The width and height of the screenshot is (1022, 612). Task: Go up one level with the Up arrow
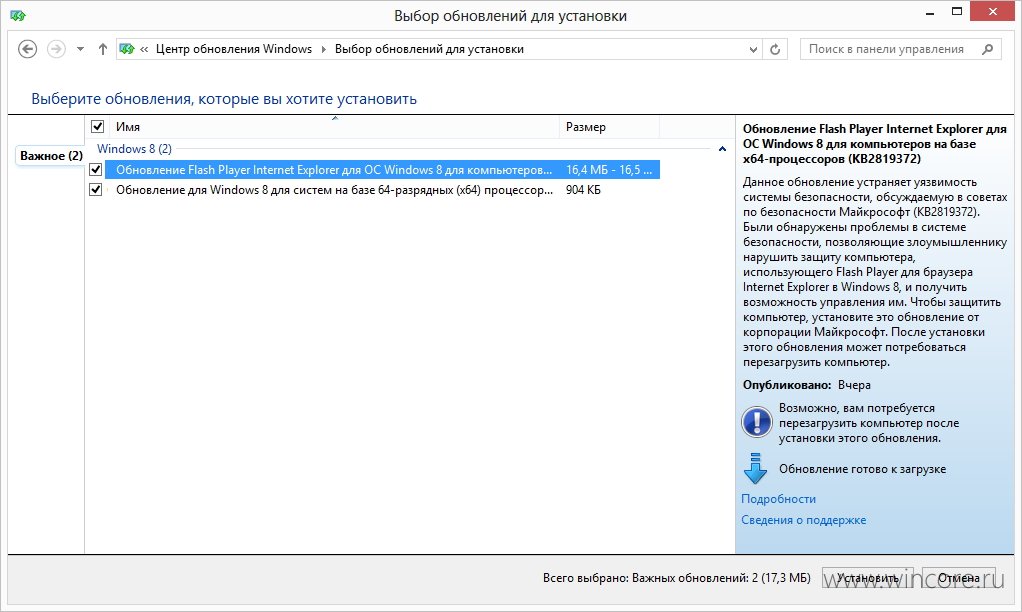click(102, 49)
